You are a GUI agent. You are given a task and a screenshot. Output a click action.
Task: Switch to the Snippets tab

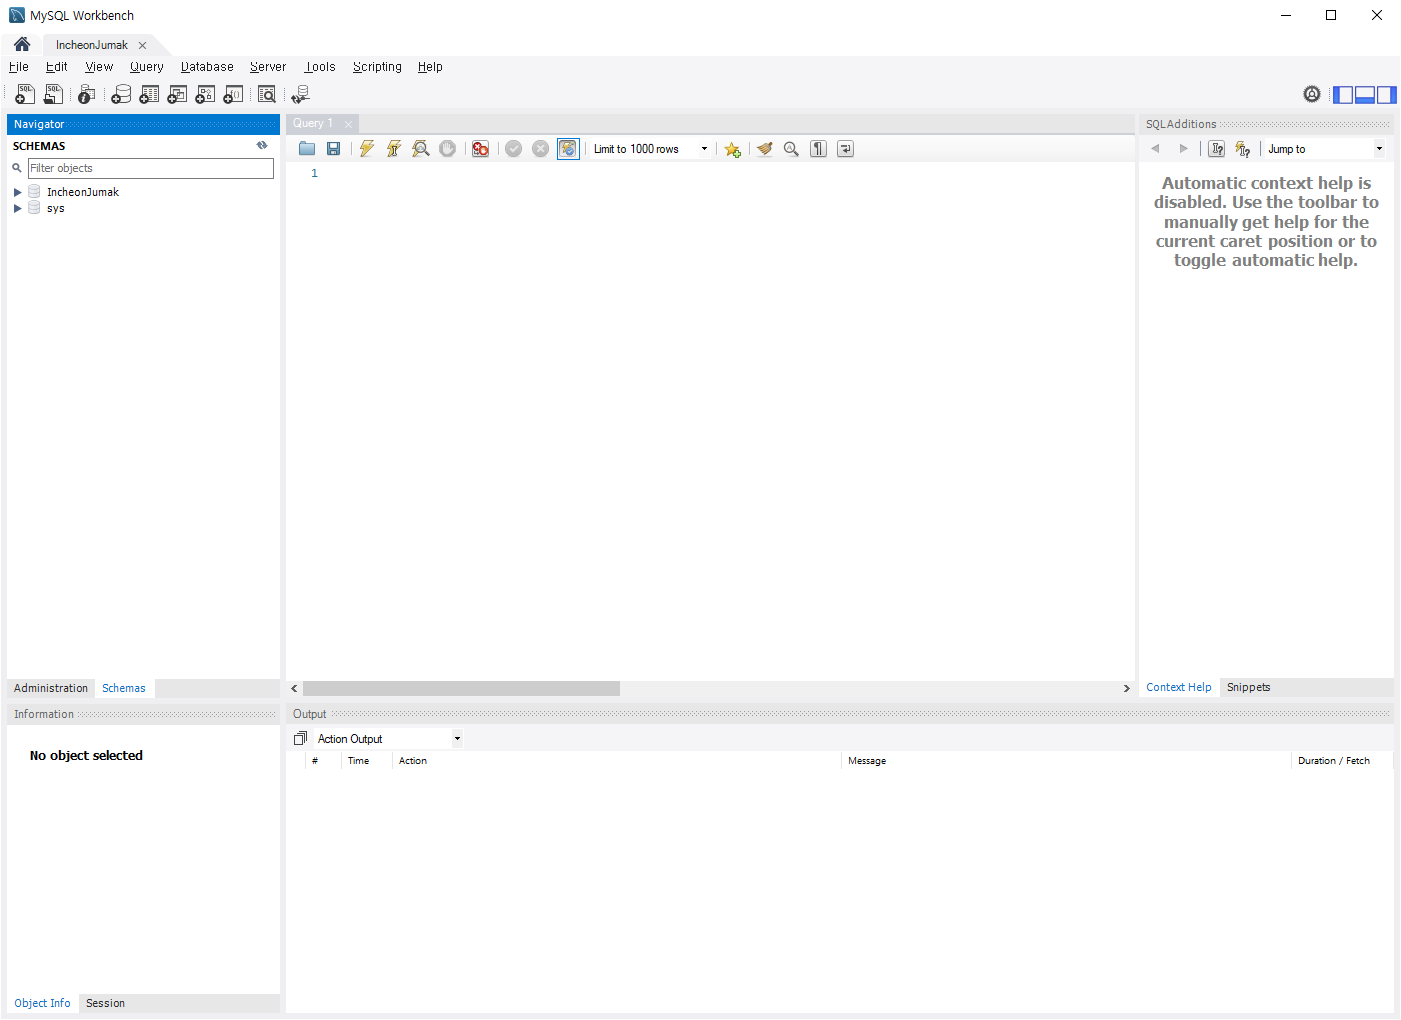pyautogui.click(x=1249, y=687)
